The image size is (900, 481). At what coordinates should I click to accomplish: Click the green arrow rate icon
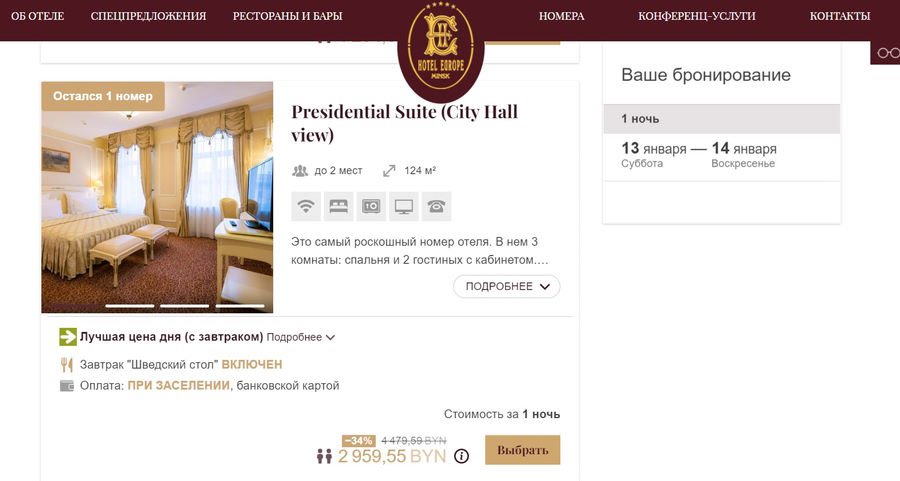tap(68, 337)
